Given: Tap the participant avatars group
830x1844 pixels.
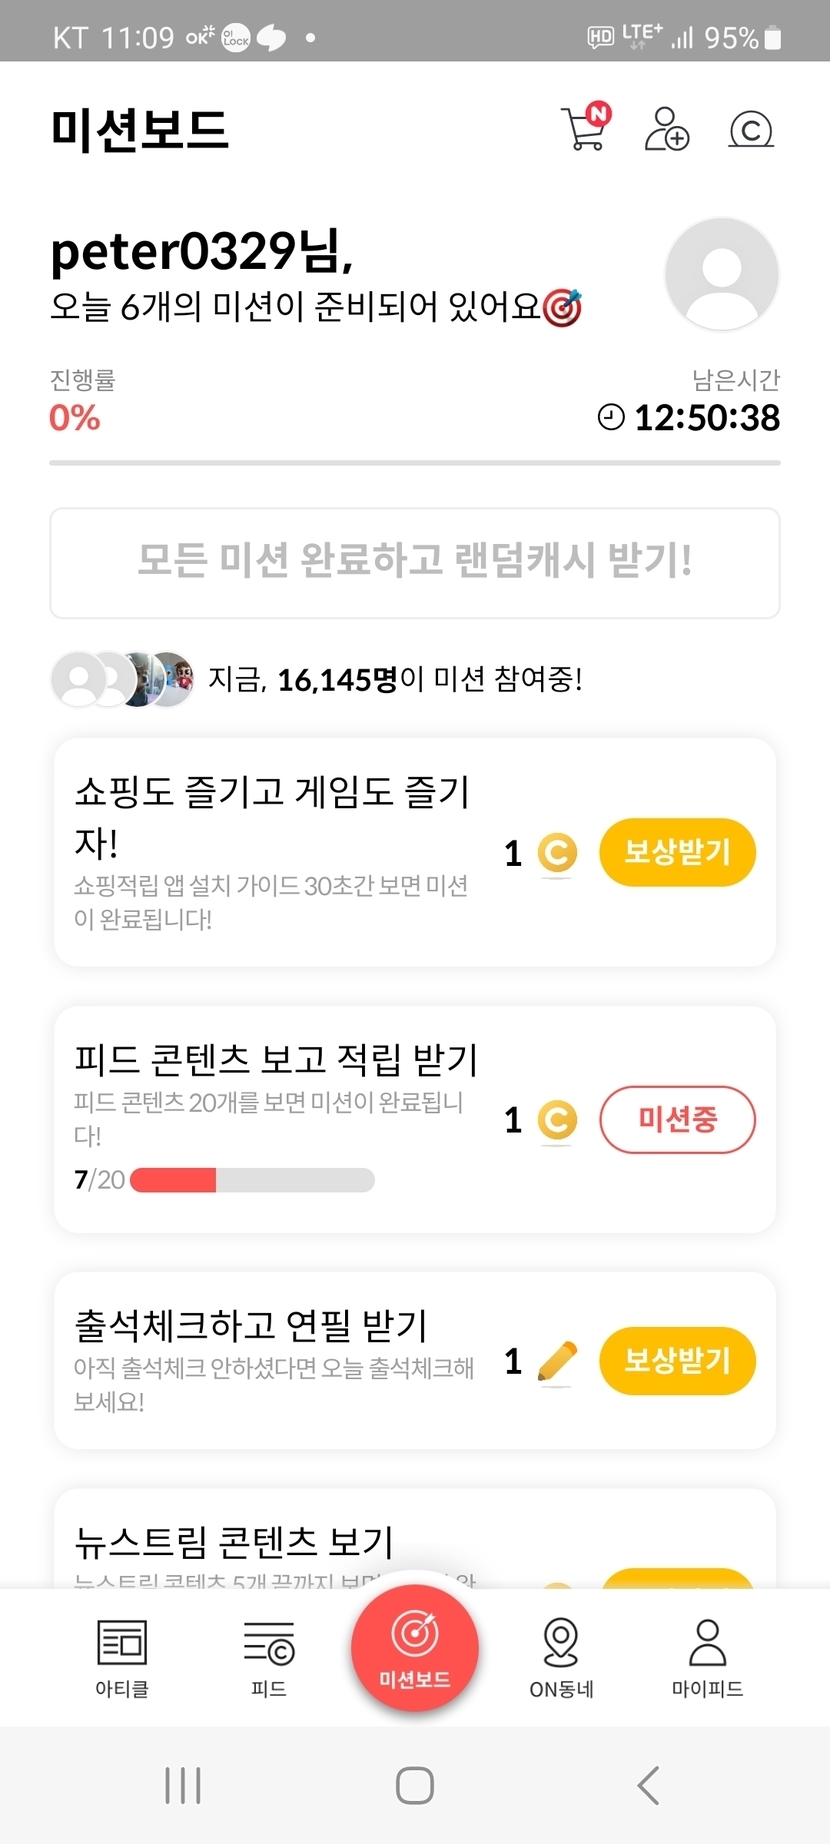Looking at the screenshot, I should click(x=123, y=680).
